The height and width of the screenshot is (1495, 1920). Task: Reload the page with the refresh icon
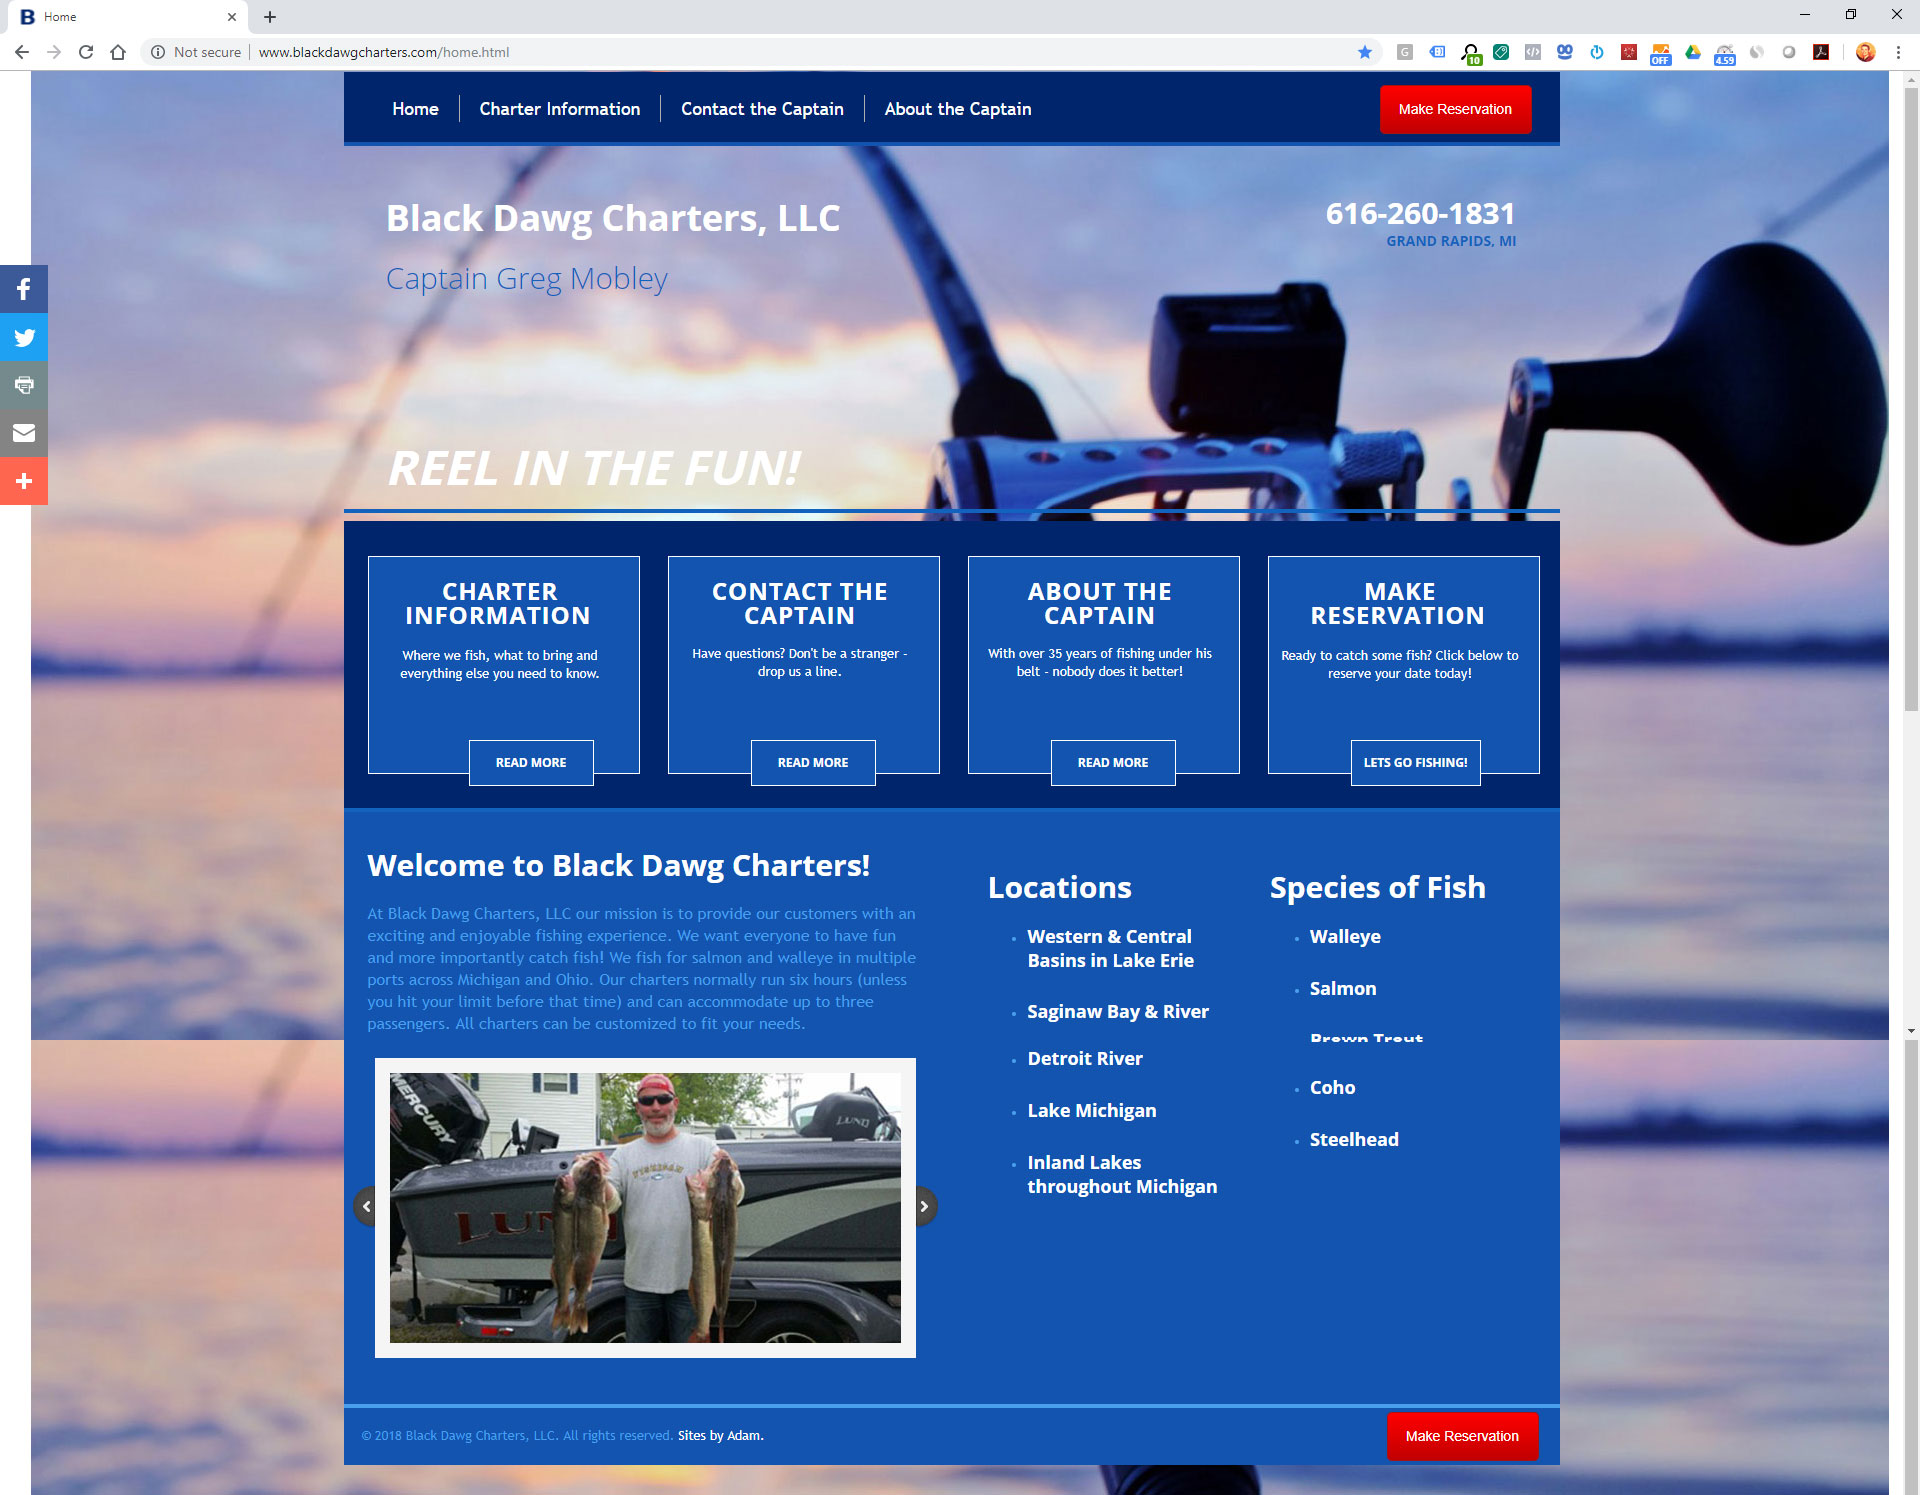pyautogui.click(x=86, y=52)
